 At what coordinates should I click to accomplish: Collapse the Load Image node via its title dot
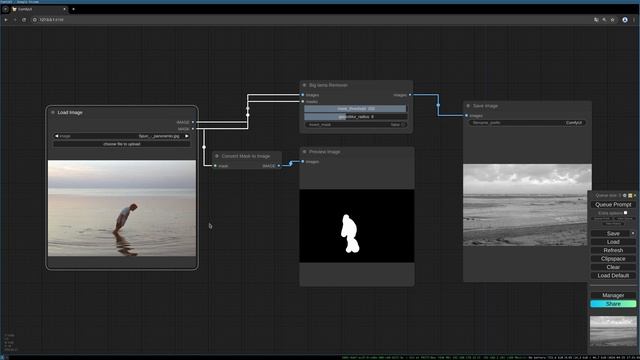click(x=53, y=112)
